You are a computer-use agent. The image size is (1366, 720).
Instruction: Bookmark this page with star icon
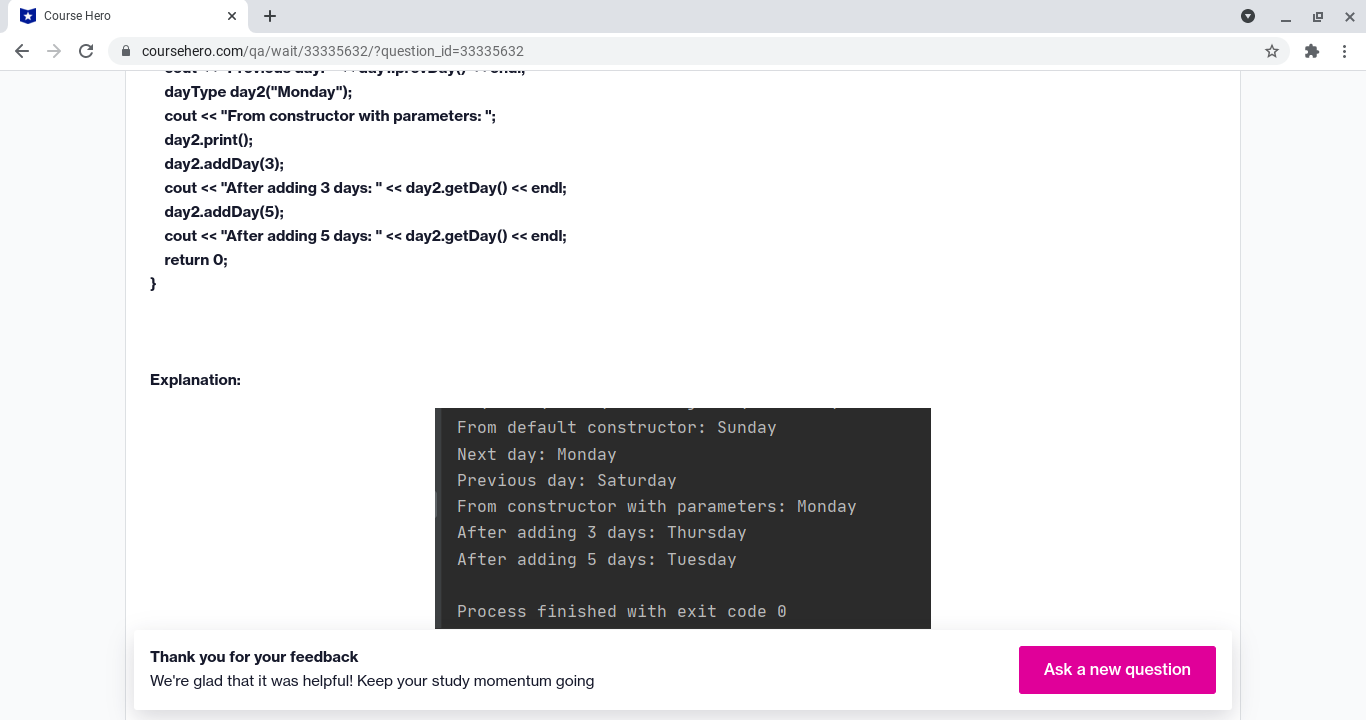[1272, 51]
